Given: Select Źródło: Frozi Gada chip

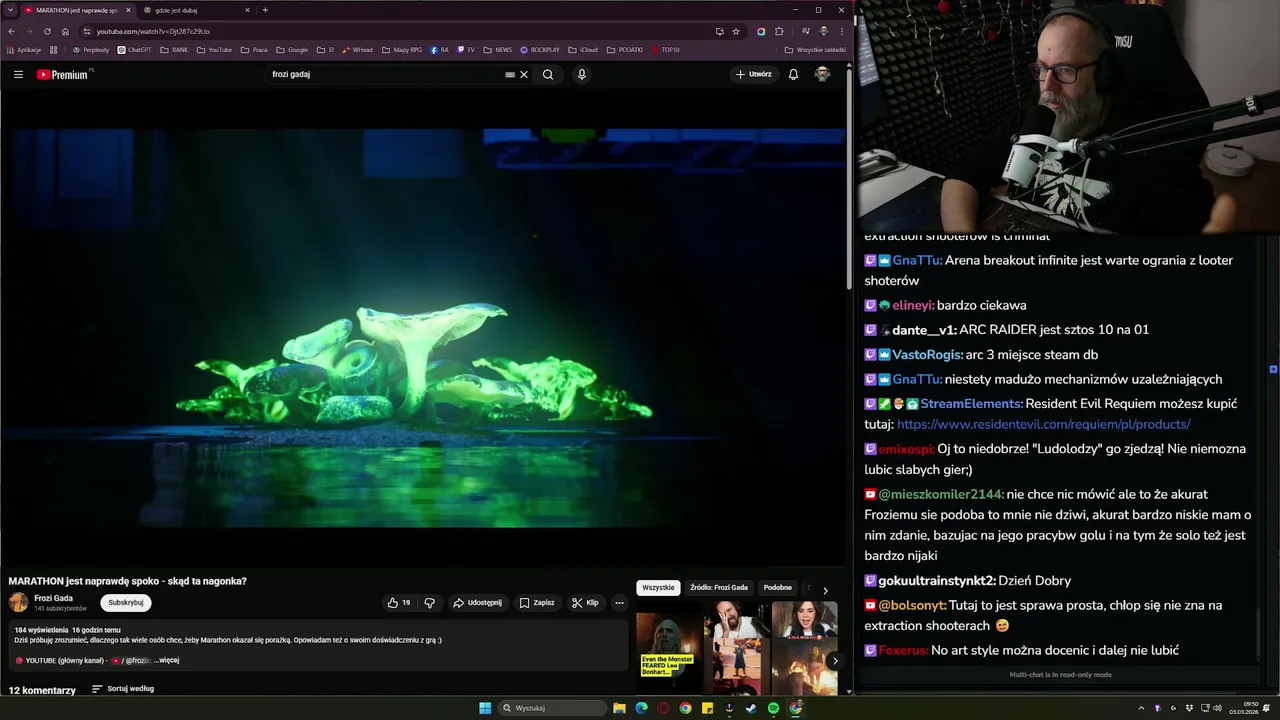Looking at the screenshot, I should 719,588.
